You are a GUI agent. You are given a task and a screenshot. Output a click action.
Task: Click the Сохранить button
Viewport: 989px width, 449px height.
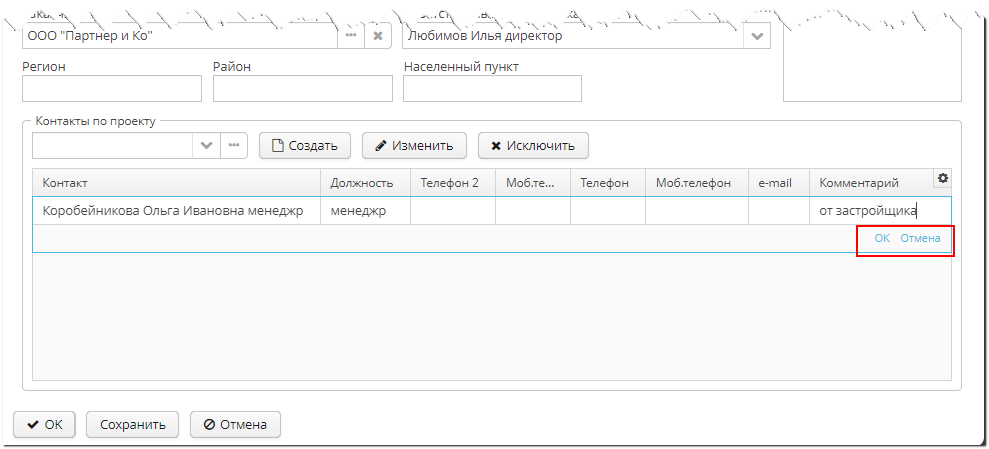(132, 424)
